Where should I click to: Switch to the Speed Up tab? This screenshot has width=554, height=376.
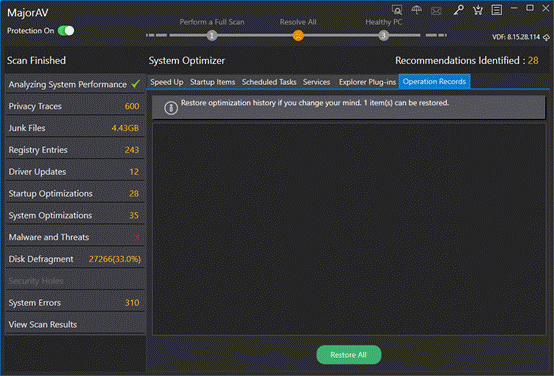[167, 82]
